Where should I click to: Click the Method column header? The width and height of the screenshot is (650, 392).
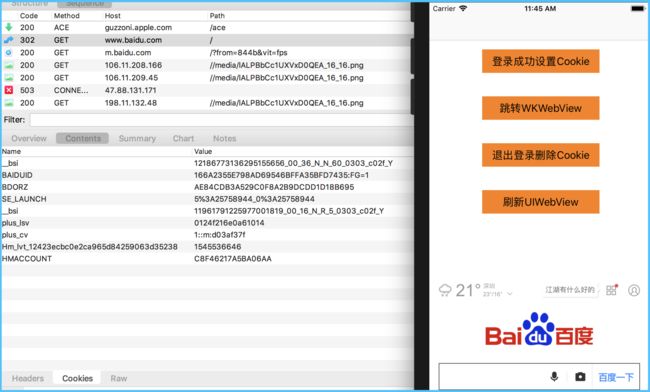click(66, 16)
